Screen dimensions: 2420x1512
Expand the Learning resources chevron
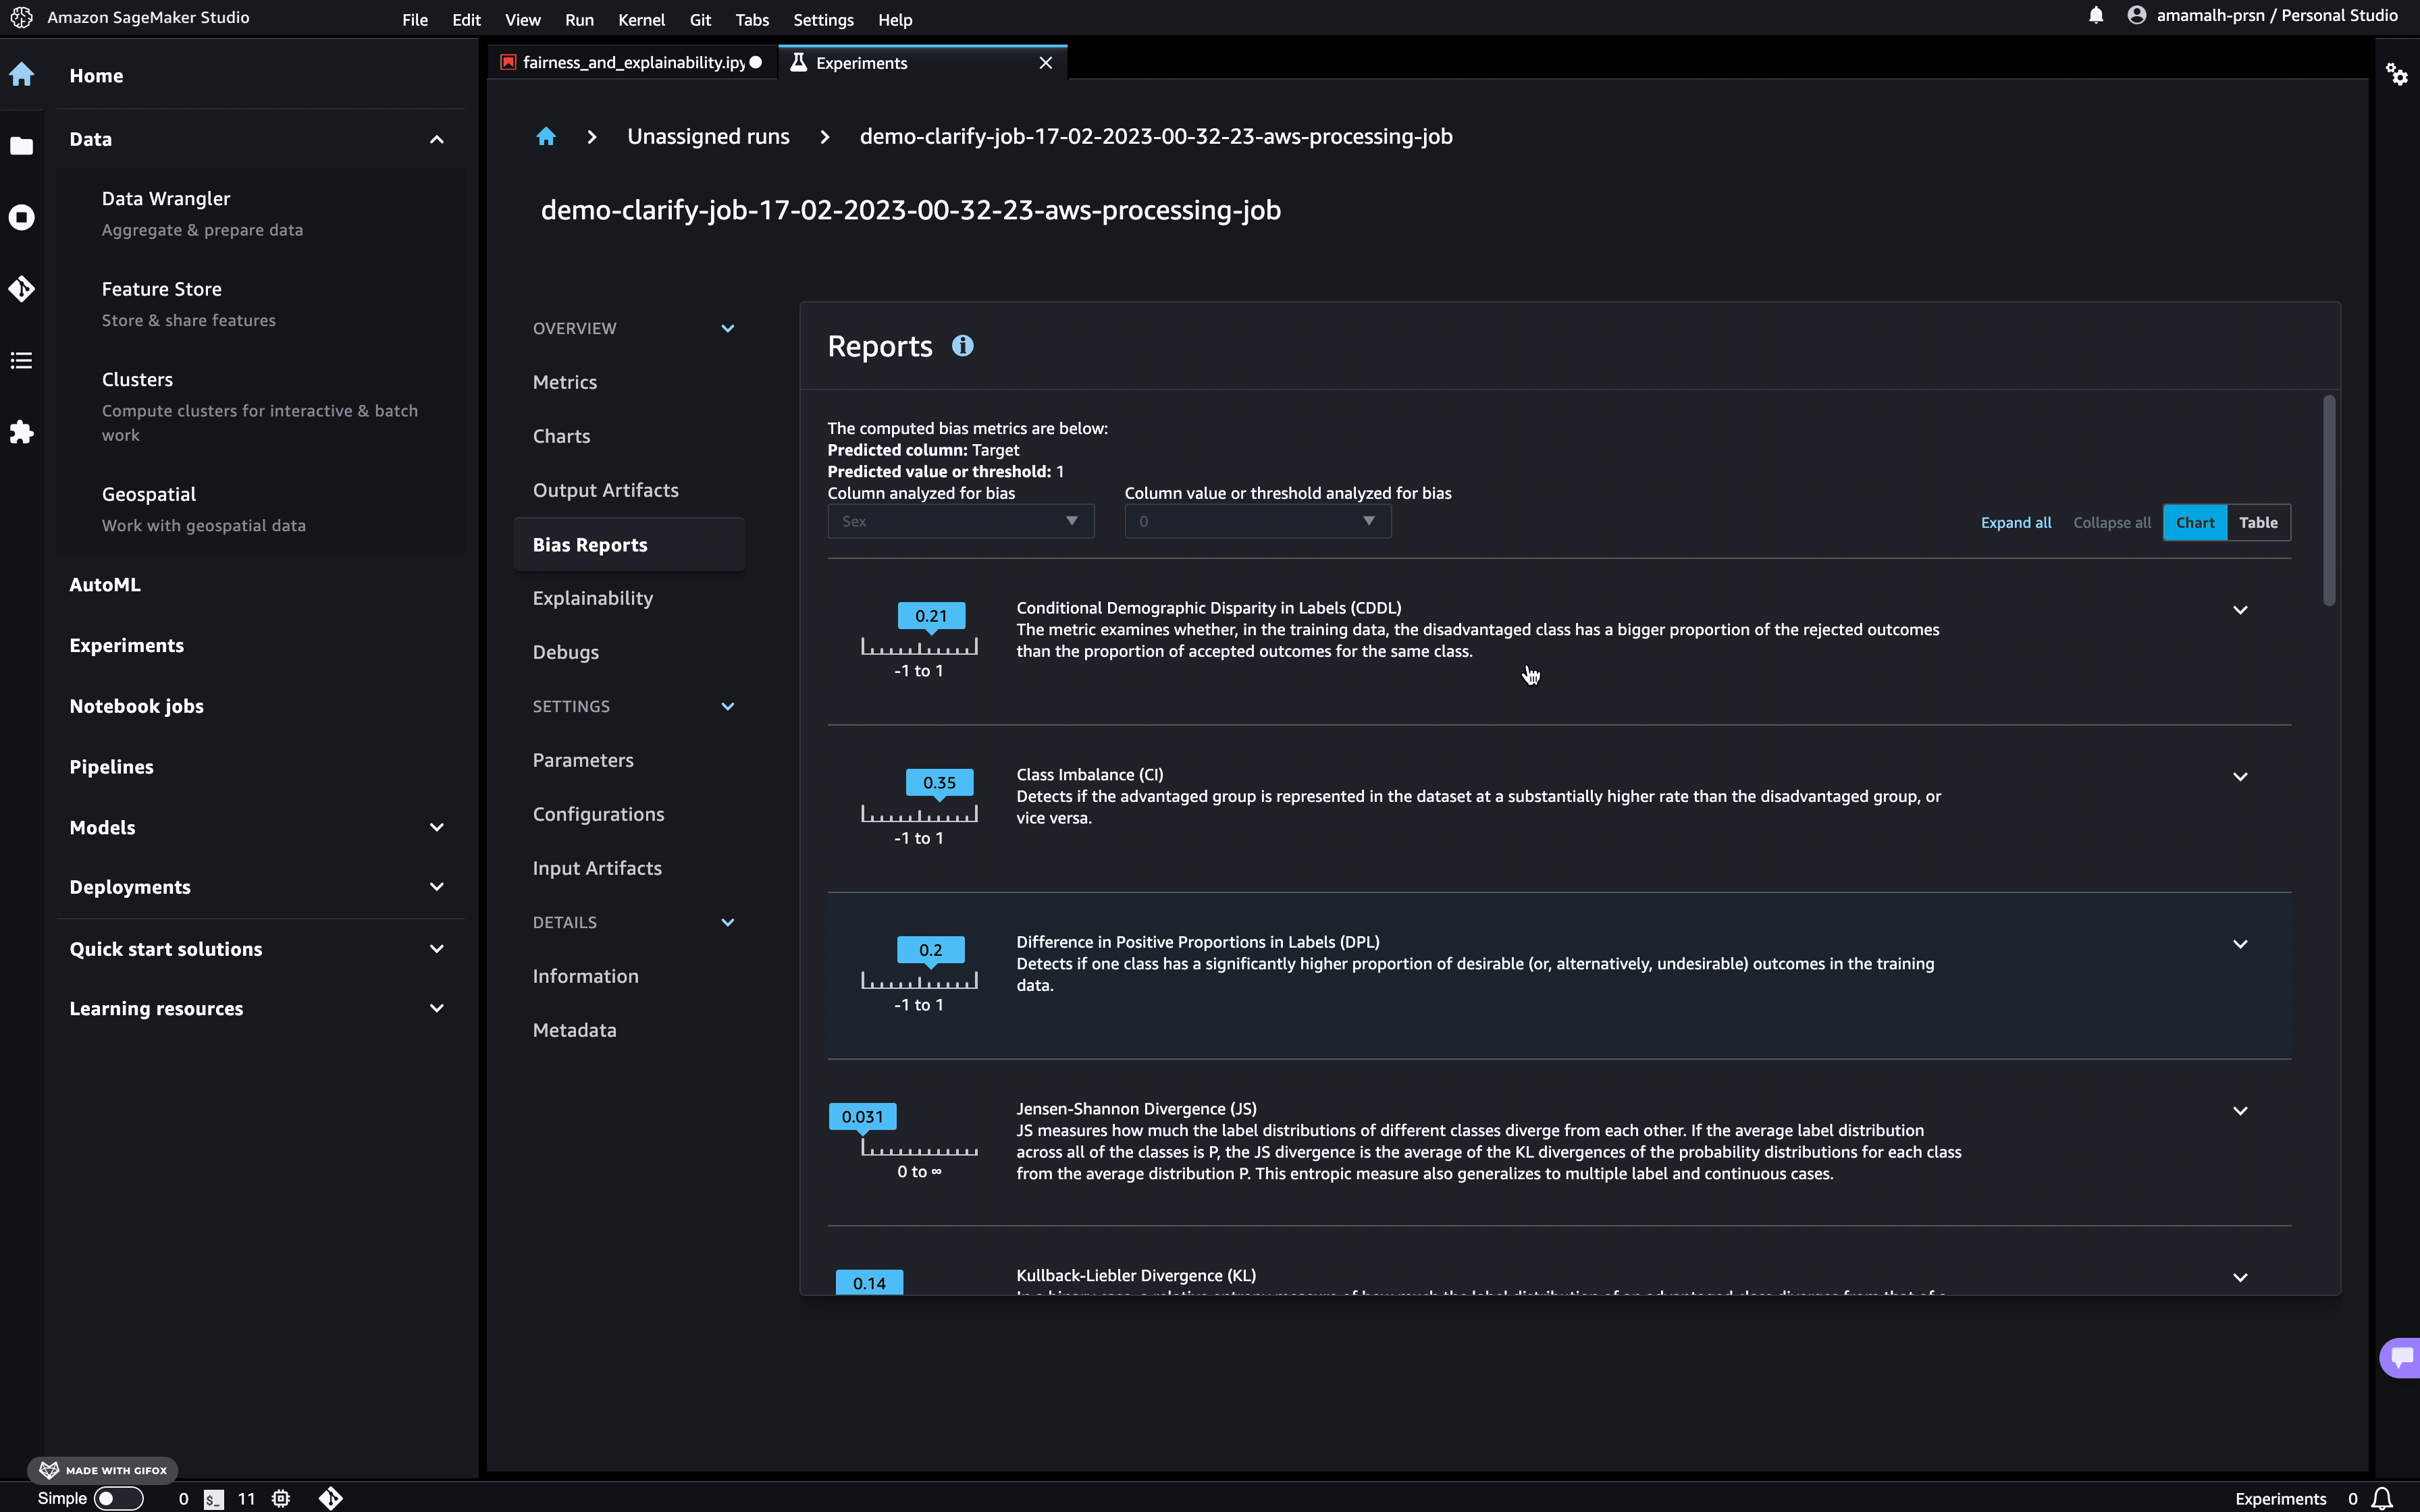pyautogui.click(x=437, y=1008)
